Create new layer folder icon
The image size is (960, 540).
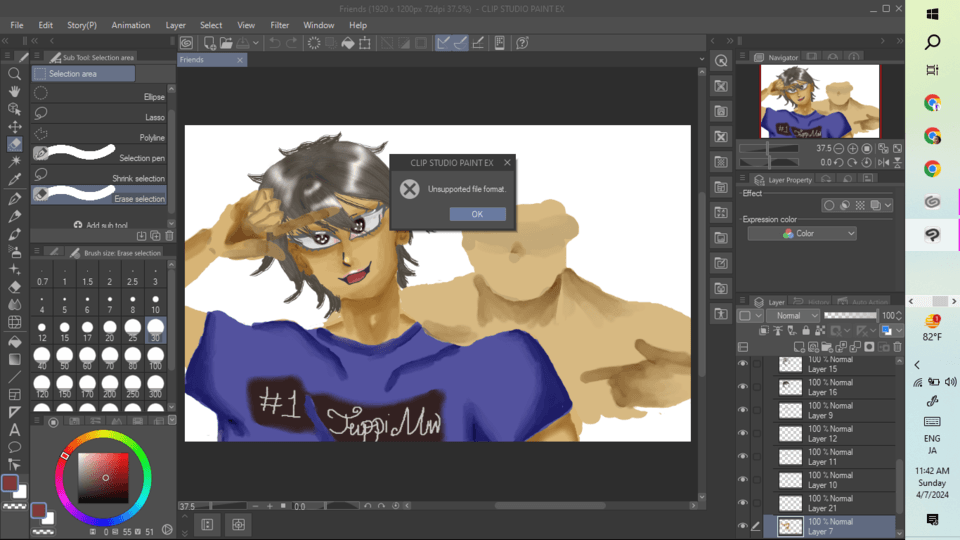[827, 347]
